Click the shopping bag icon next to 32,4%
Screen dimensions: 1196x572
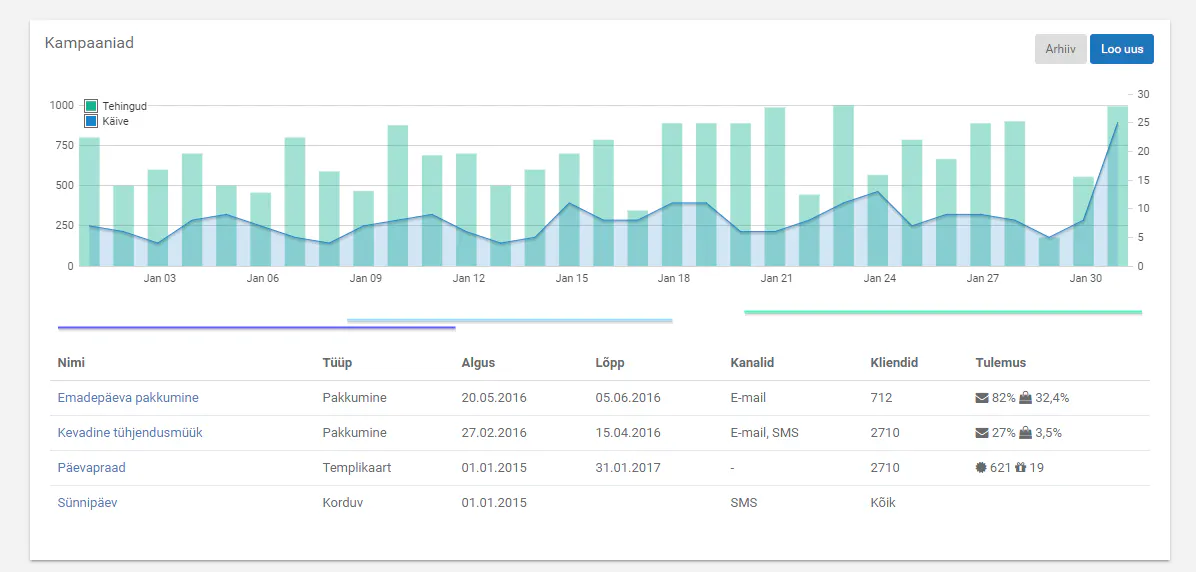tap(1025, 397)
